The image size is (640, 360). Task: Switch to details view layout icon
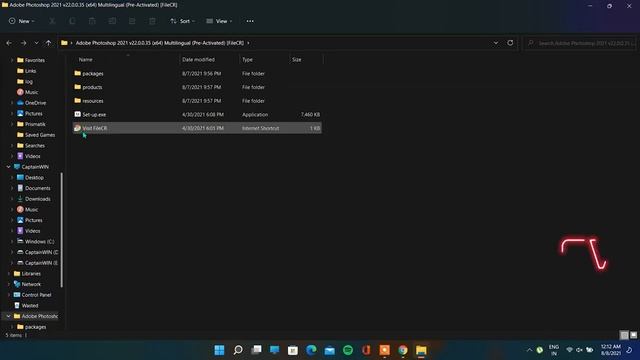624,335
